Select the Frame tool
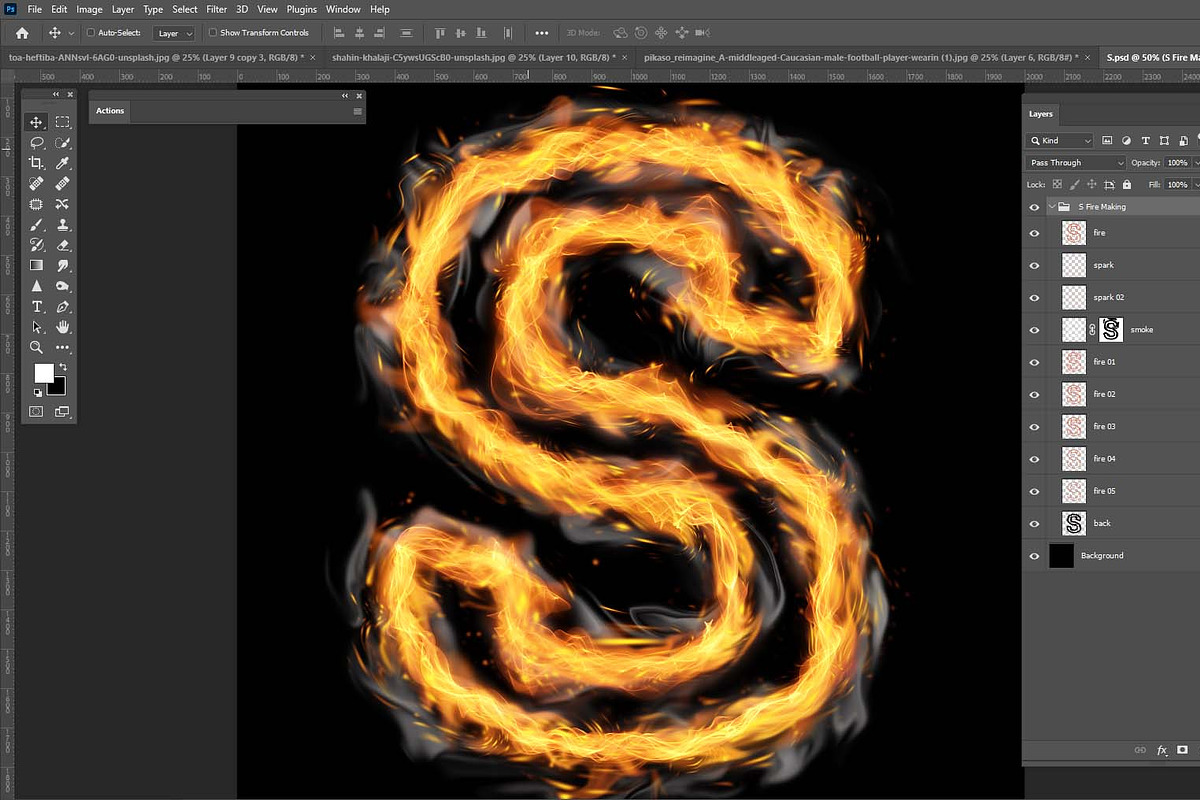The width and height of the screenshot is (1200, 800). click(x=36, y=204)
